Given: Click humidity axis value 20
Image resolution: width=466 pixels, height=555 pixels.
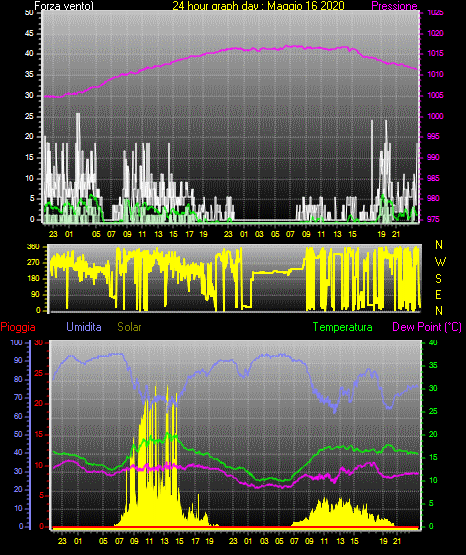Looking at the screenshot, I should 18,490.
